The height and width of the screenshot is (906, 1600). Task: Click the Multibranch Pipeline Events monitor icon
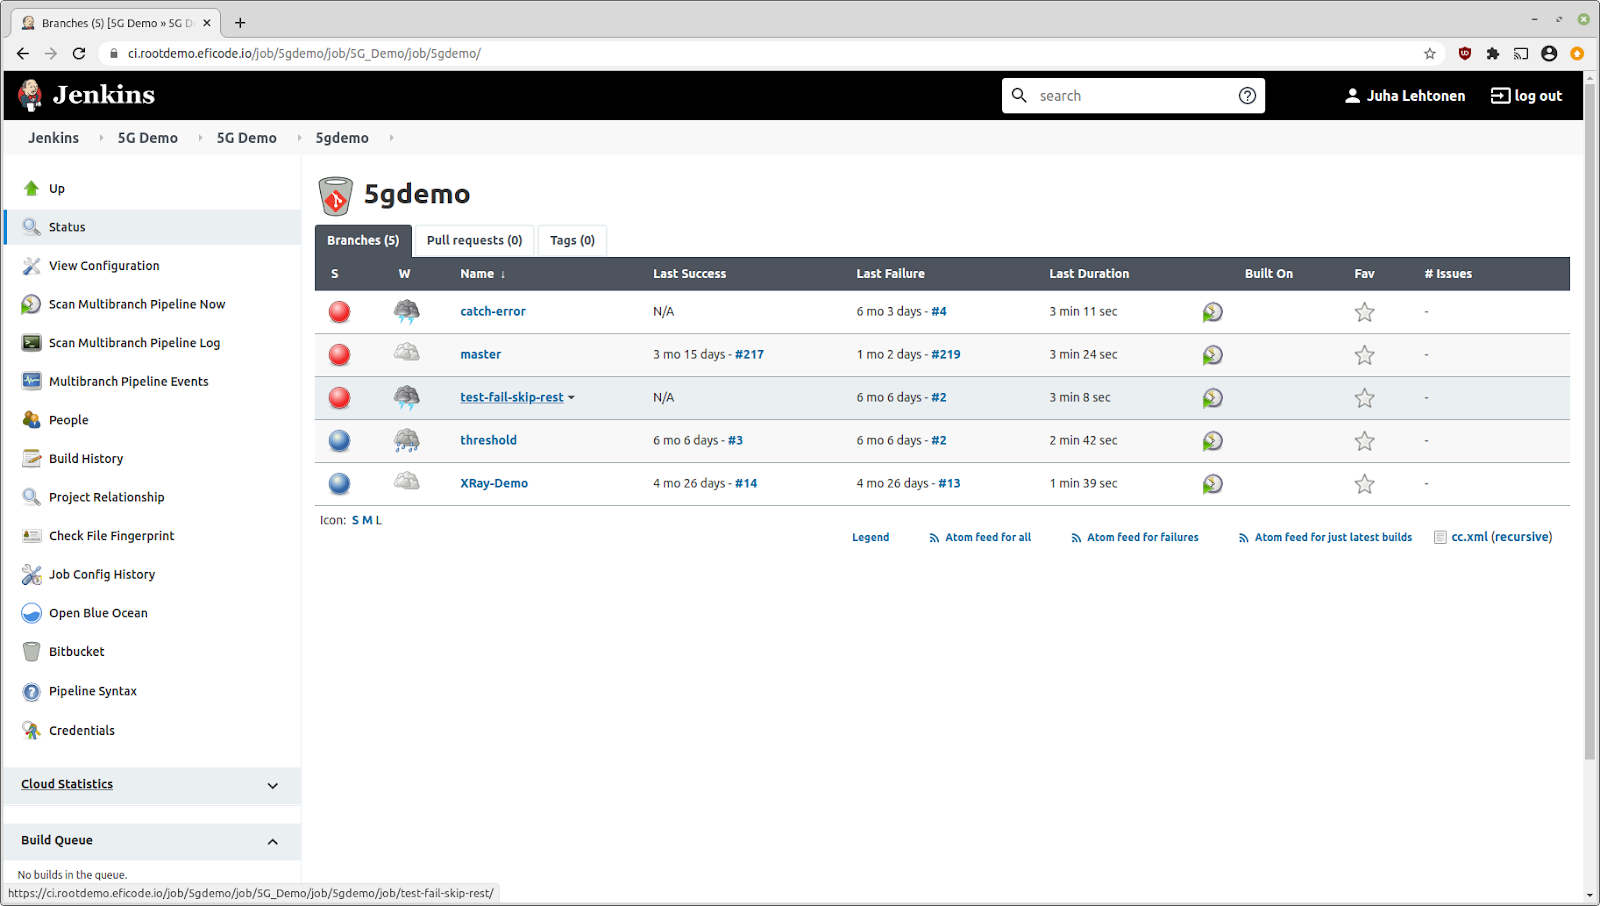pos(31,381)
